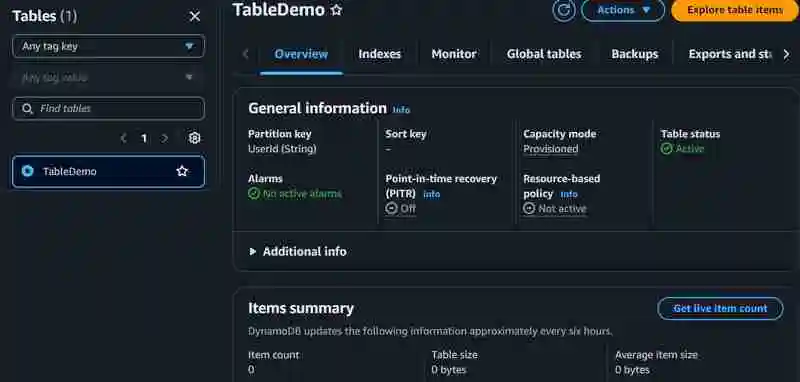Screen dimensions: 800x382
Task: Click the TableDemo table icon in the list
Action: 28,171
